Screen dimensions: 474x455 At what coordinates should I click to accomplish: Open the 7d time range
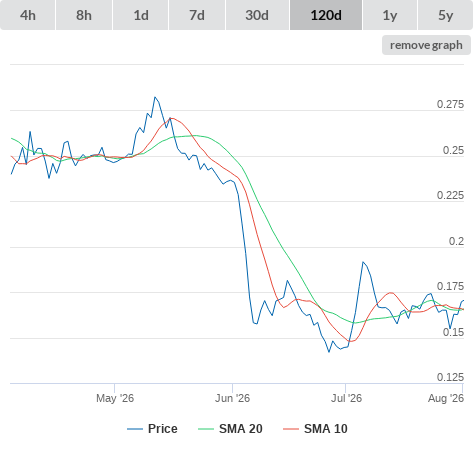point(197,15)
